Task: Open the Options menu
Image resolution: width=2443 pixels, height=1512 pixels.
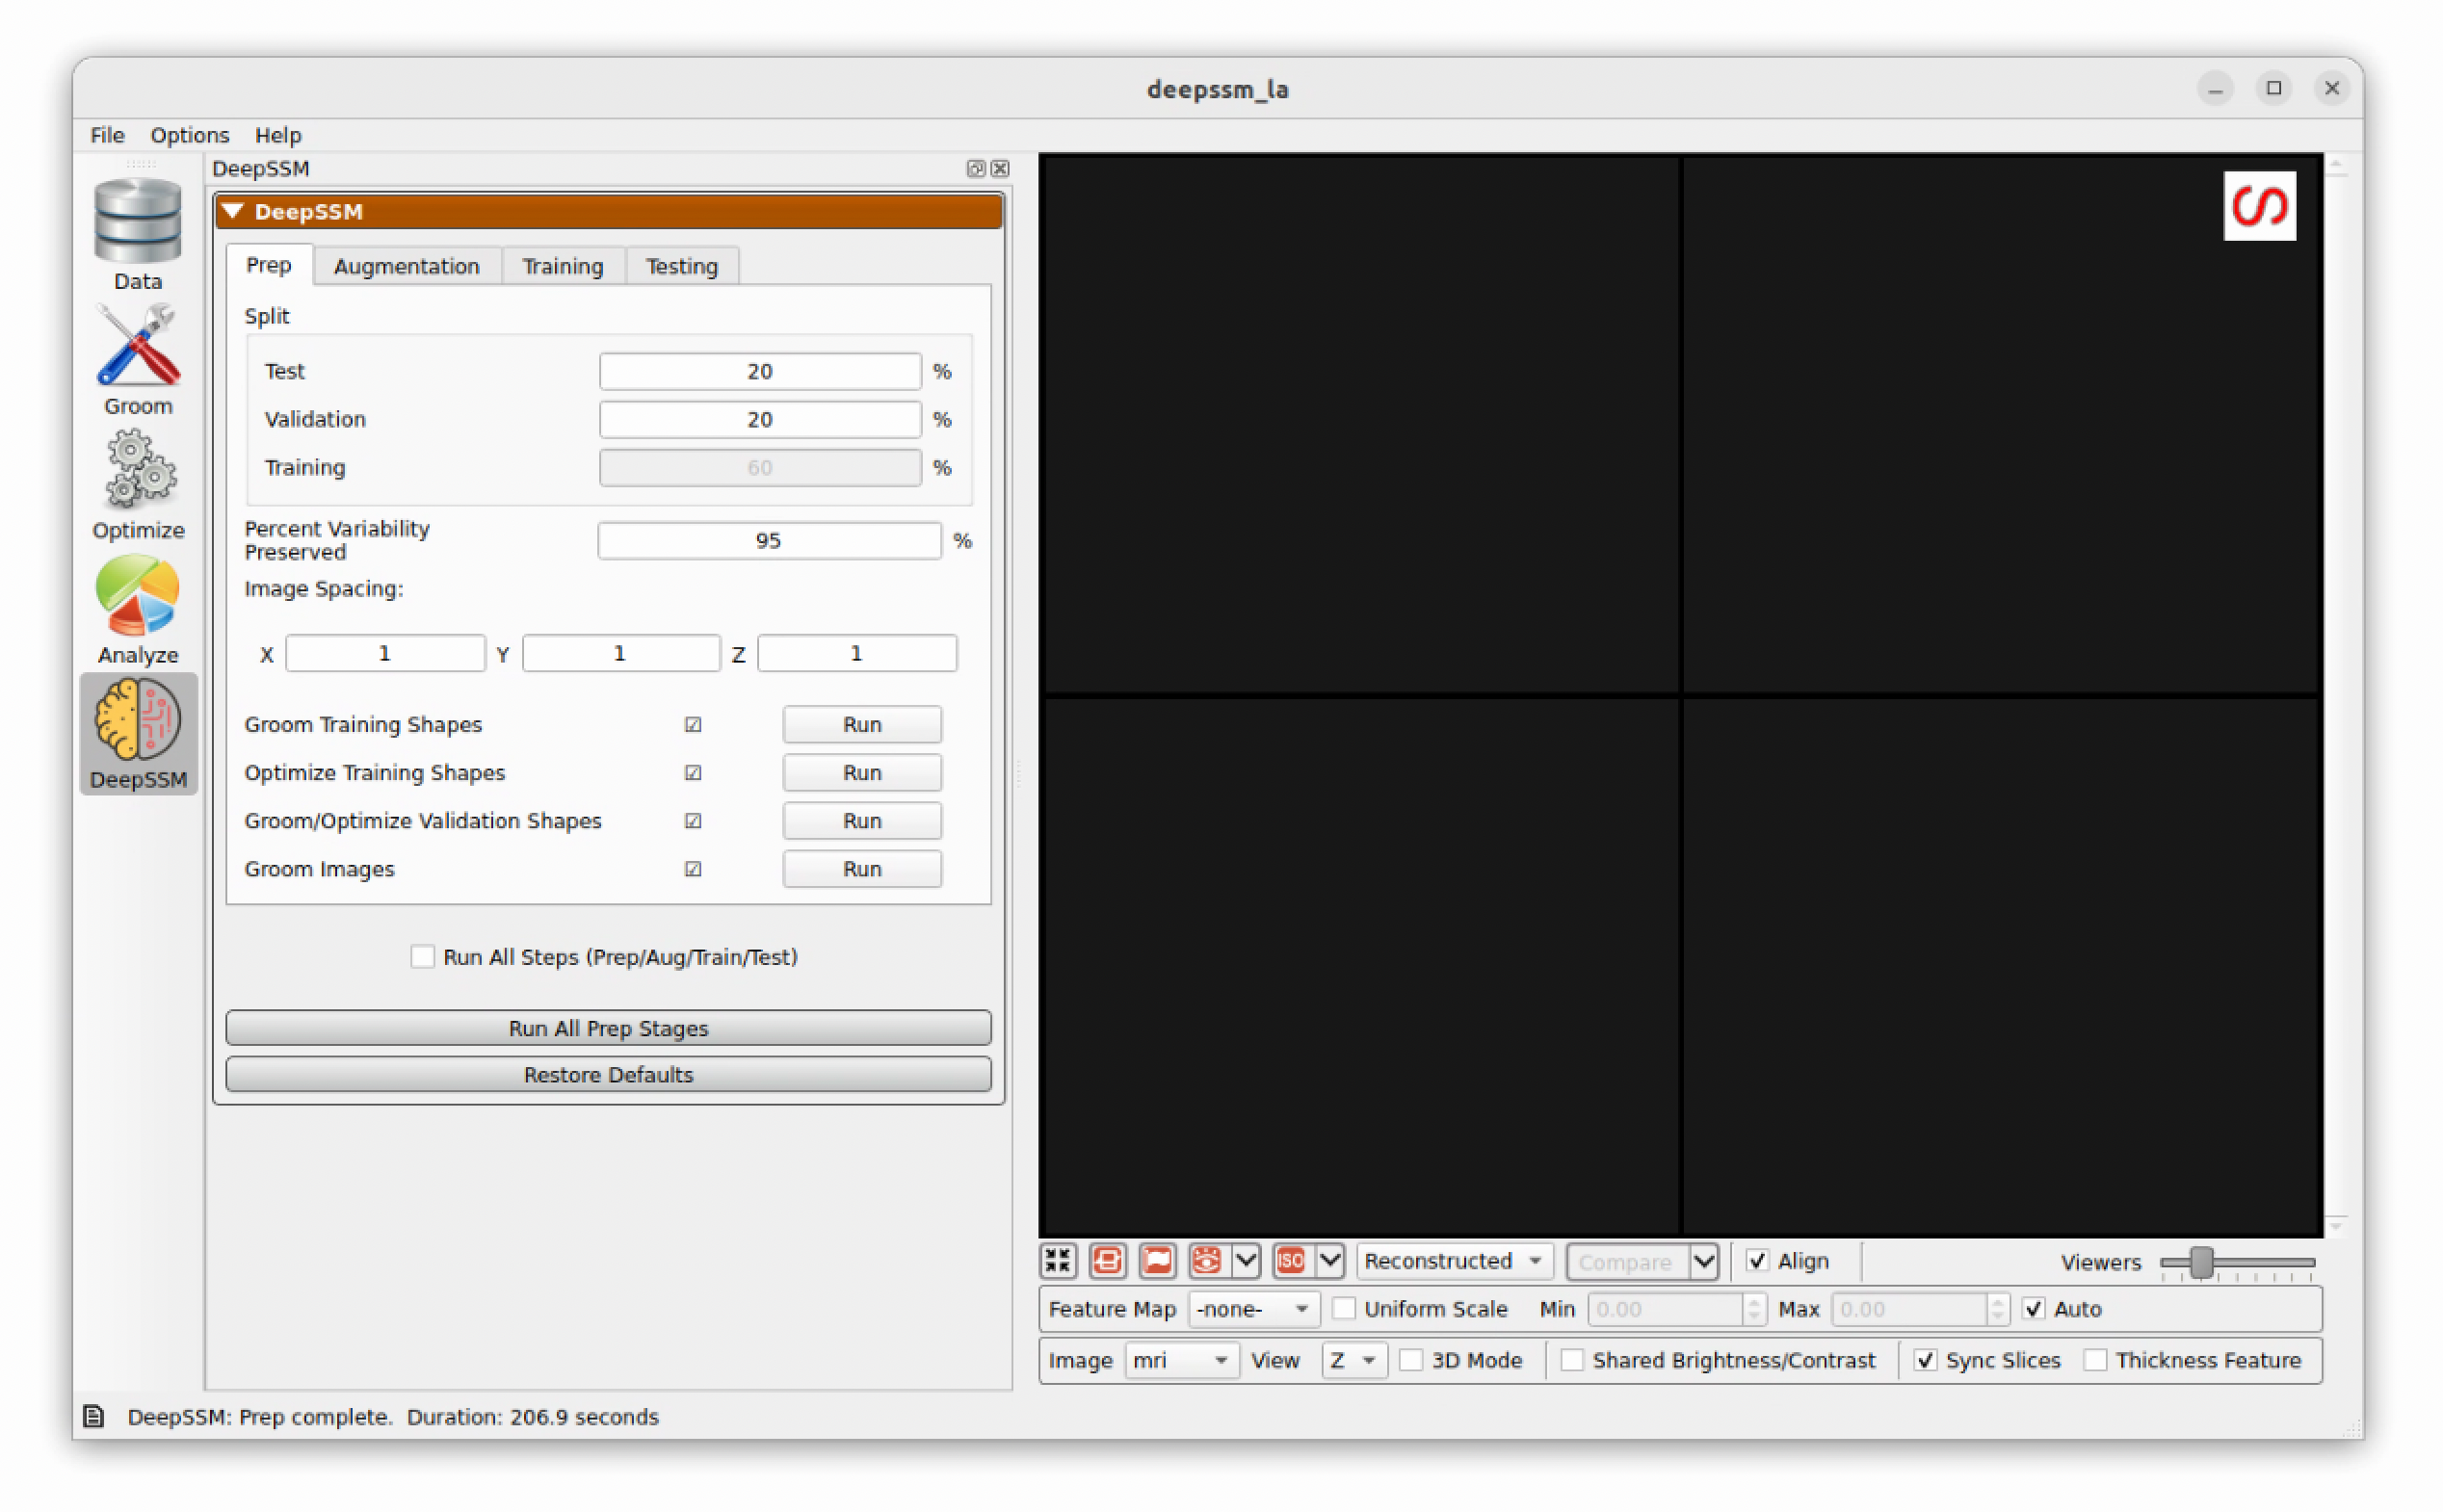Action: click(x=189, y=135)
